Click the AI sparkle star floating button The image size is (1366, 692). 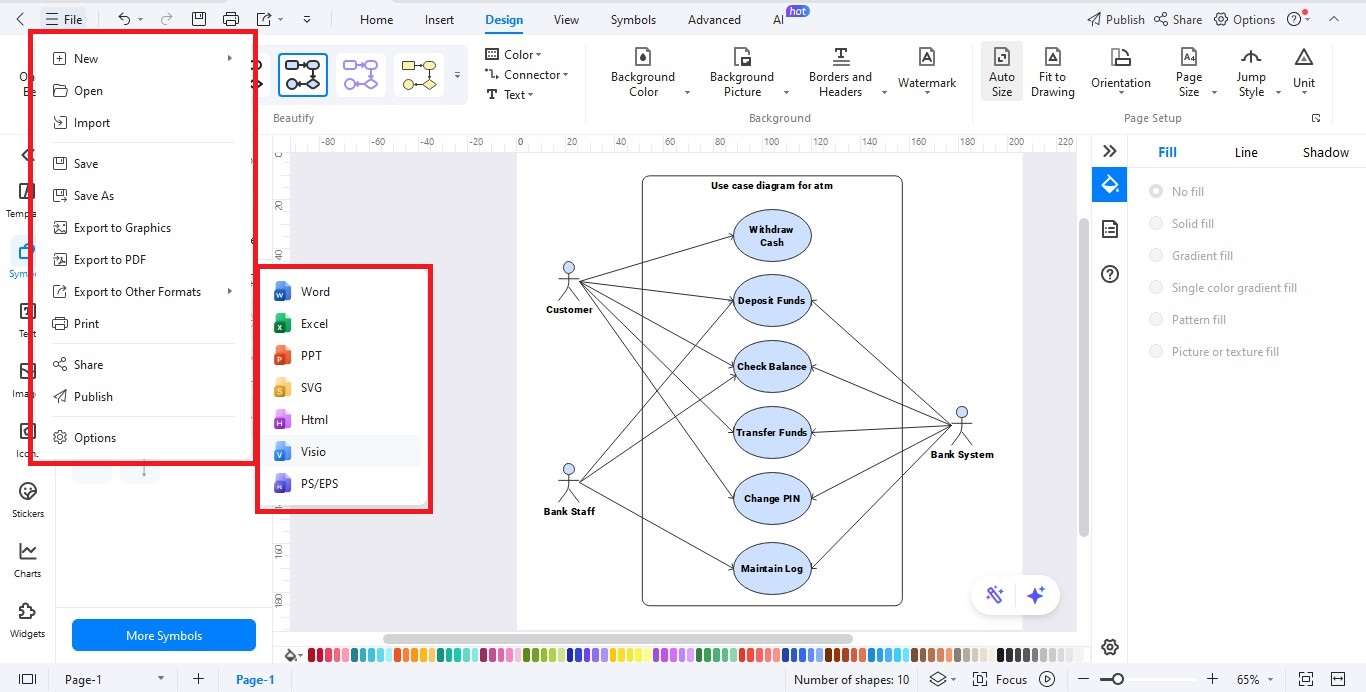point(1036,595)
